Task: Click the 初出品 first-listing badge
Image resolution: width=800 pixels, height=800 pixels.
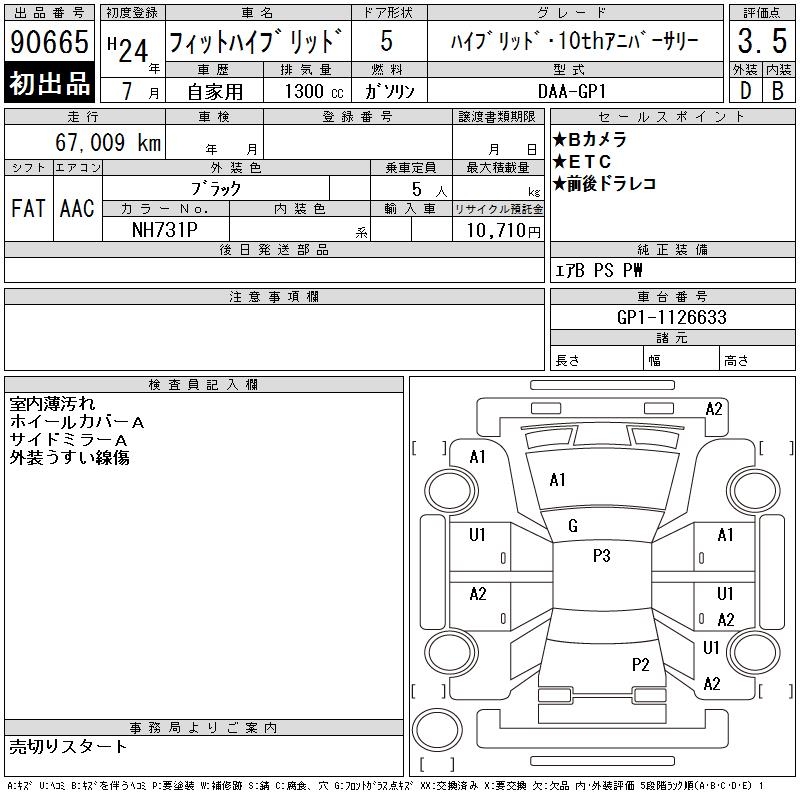Action: point(49,83)
